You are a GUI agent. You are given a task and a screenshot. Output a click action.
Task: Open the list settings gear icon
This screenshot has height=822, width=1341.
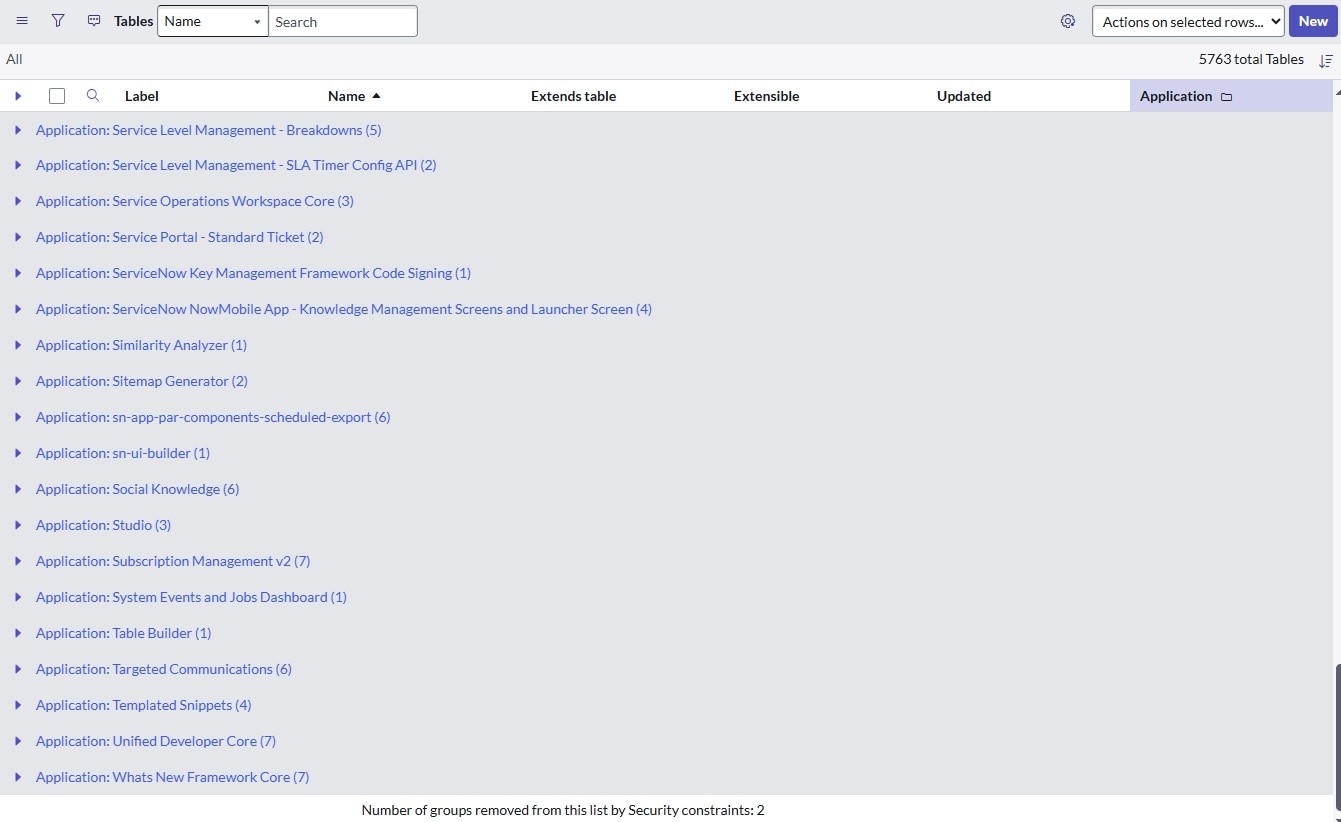coord(1067,20)
